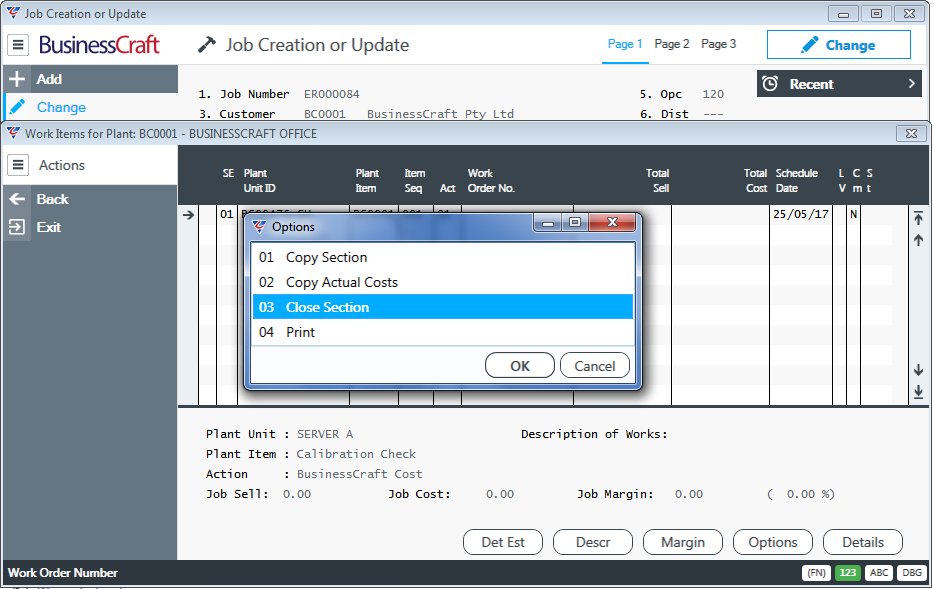The image size is (934, 589).
Task: Click the Schedule Date cell 25/05/17
Action: [801, 214]
